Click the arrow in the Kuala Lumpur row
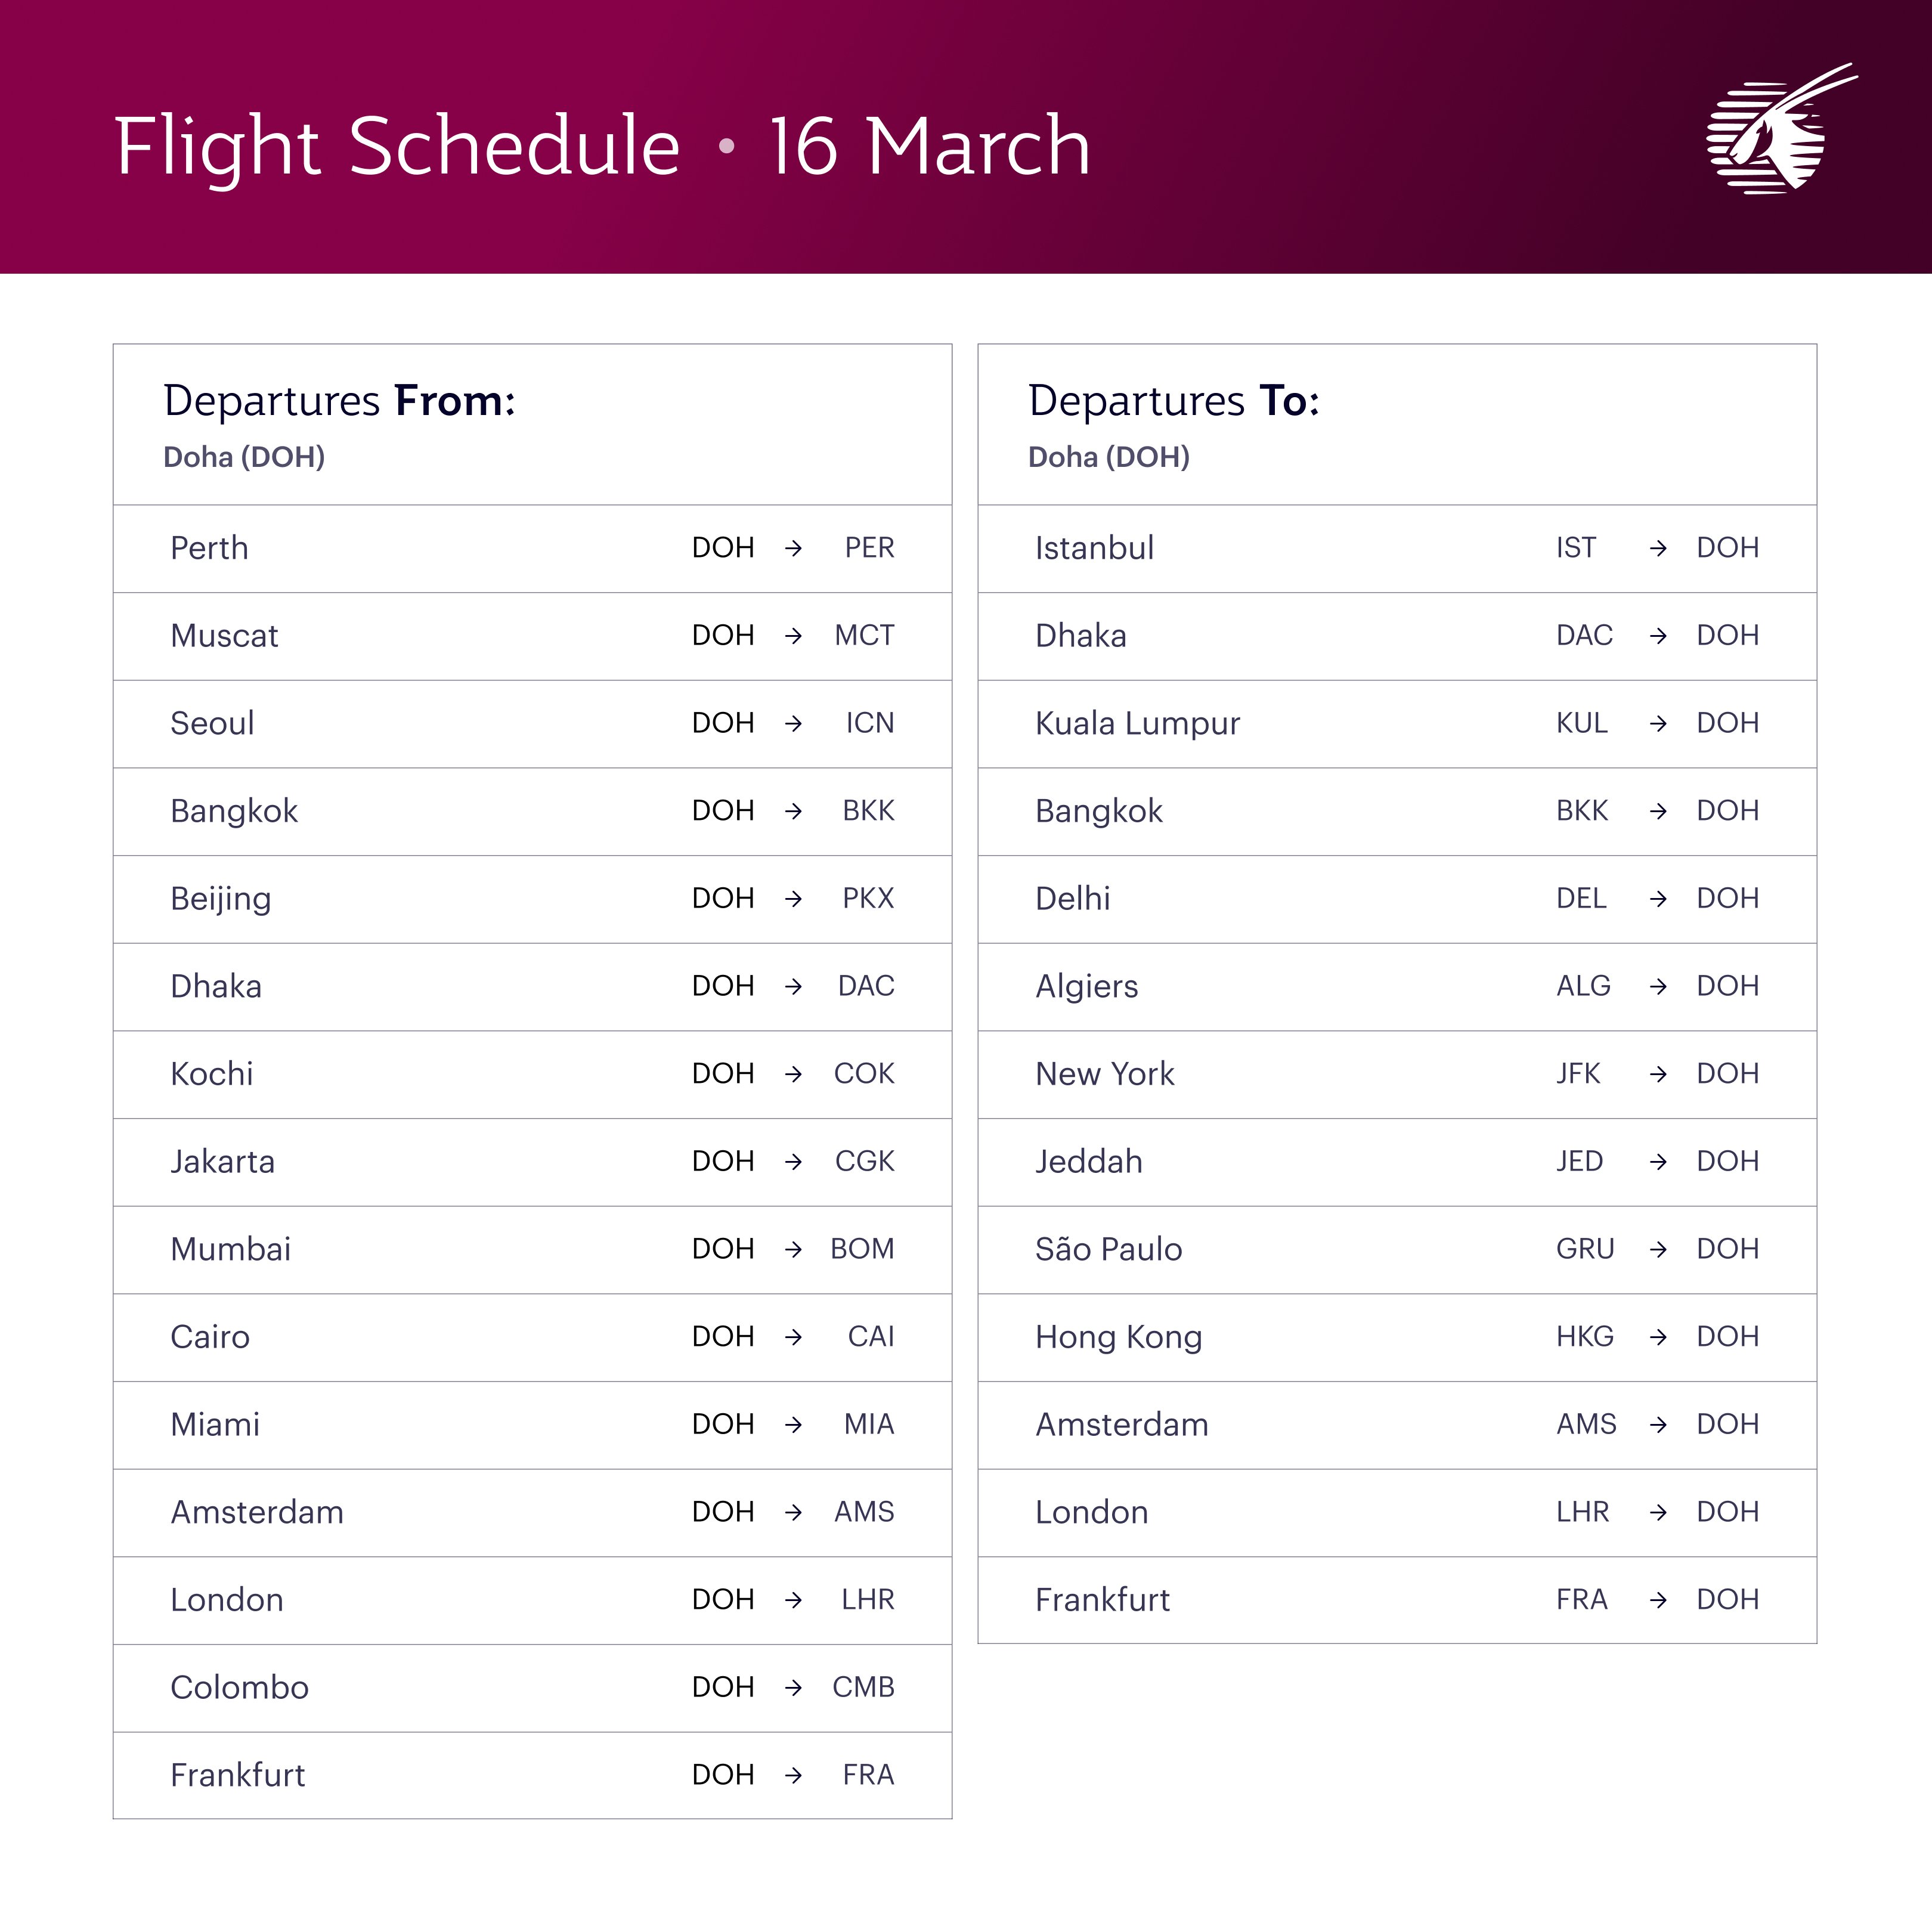The image size is (1932, 1932). click(x=1658, y=723)
